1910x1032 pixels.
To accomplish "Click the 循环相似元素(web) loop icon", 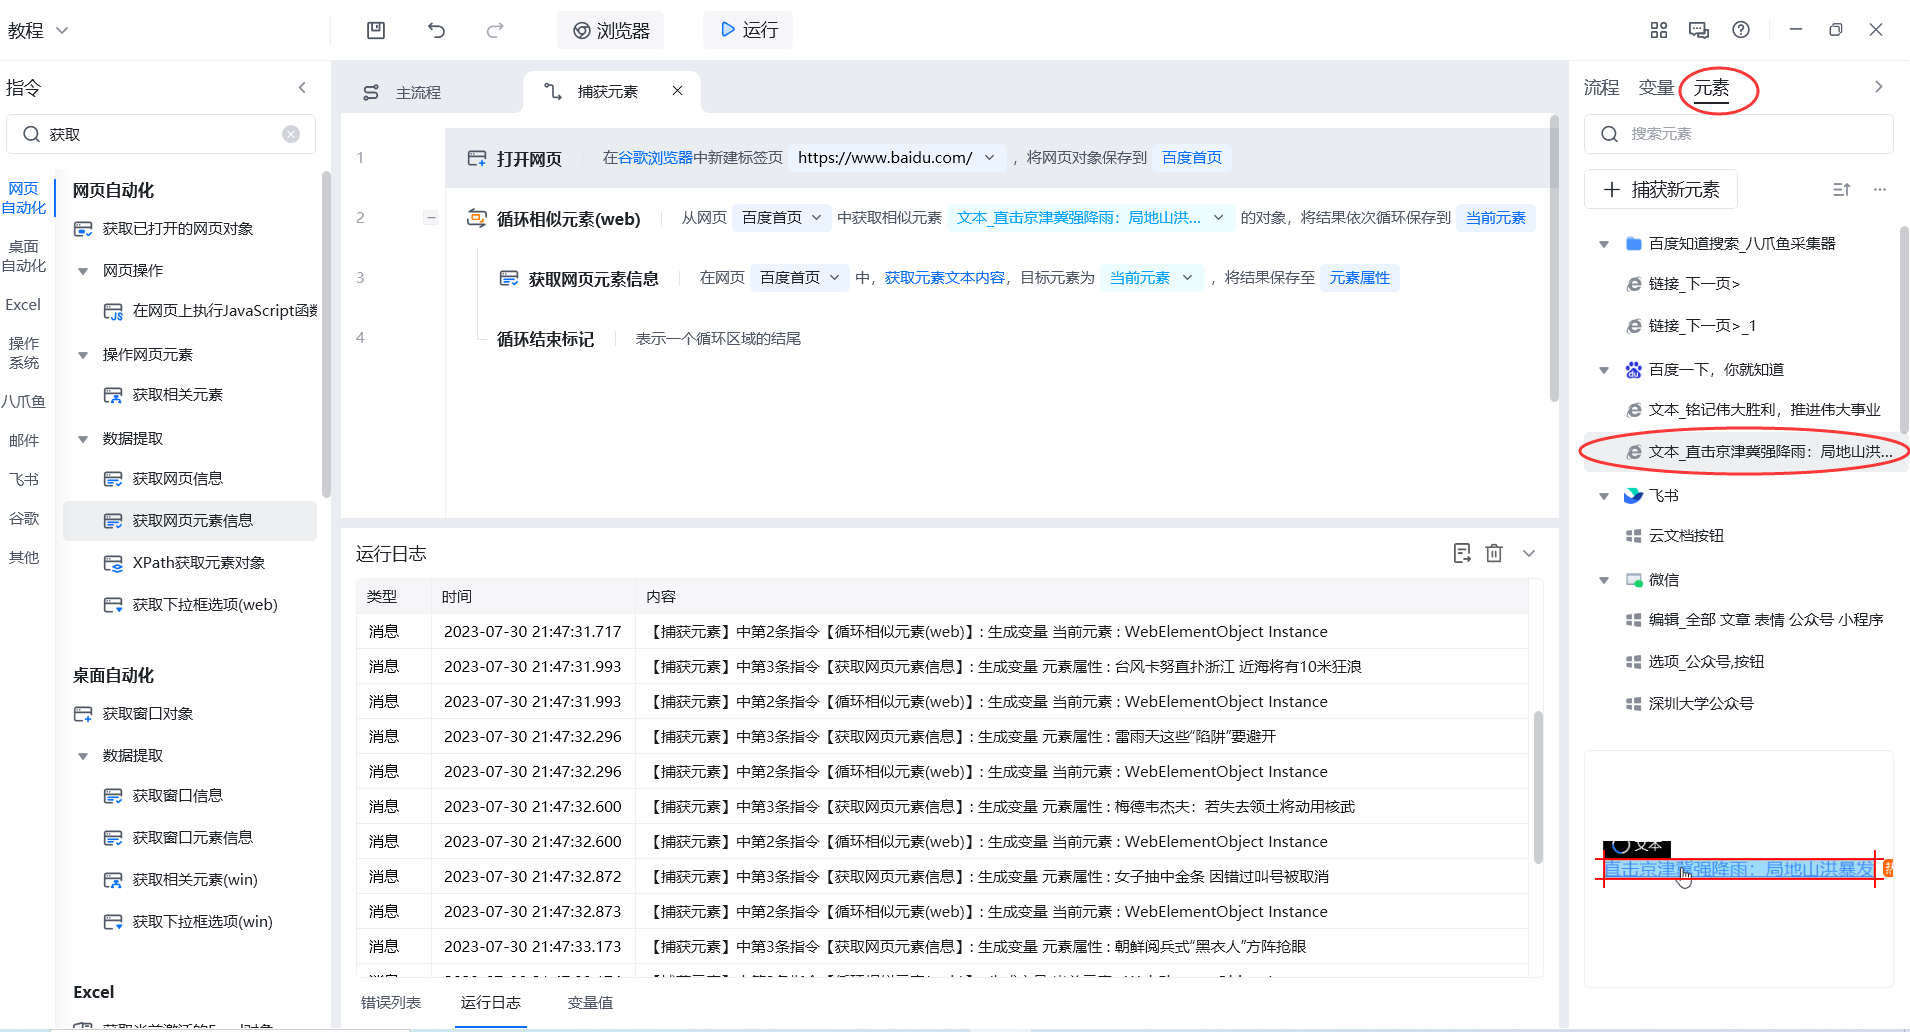I will point(477,218).
